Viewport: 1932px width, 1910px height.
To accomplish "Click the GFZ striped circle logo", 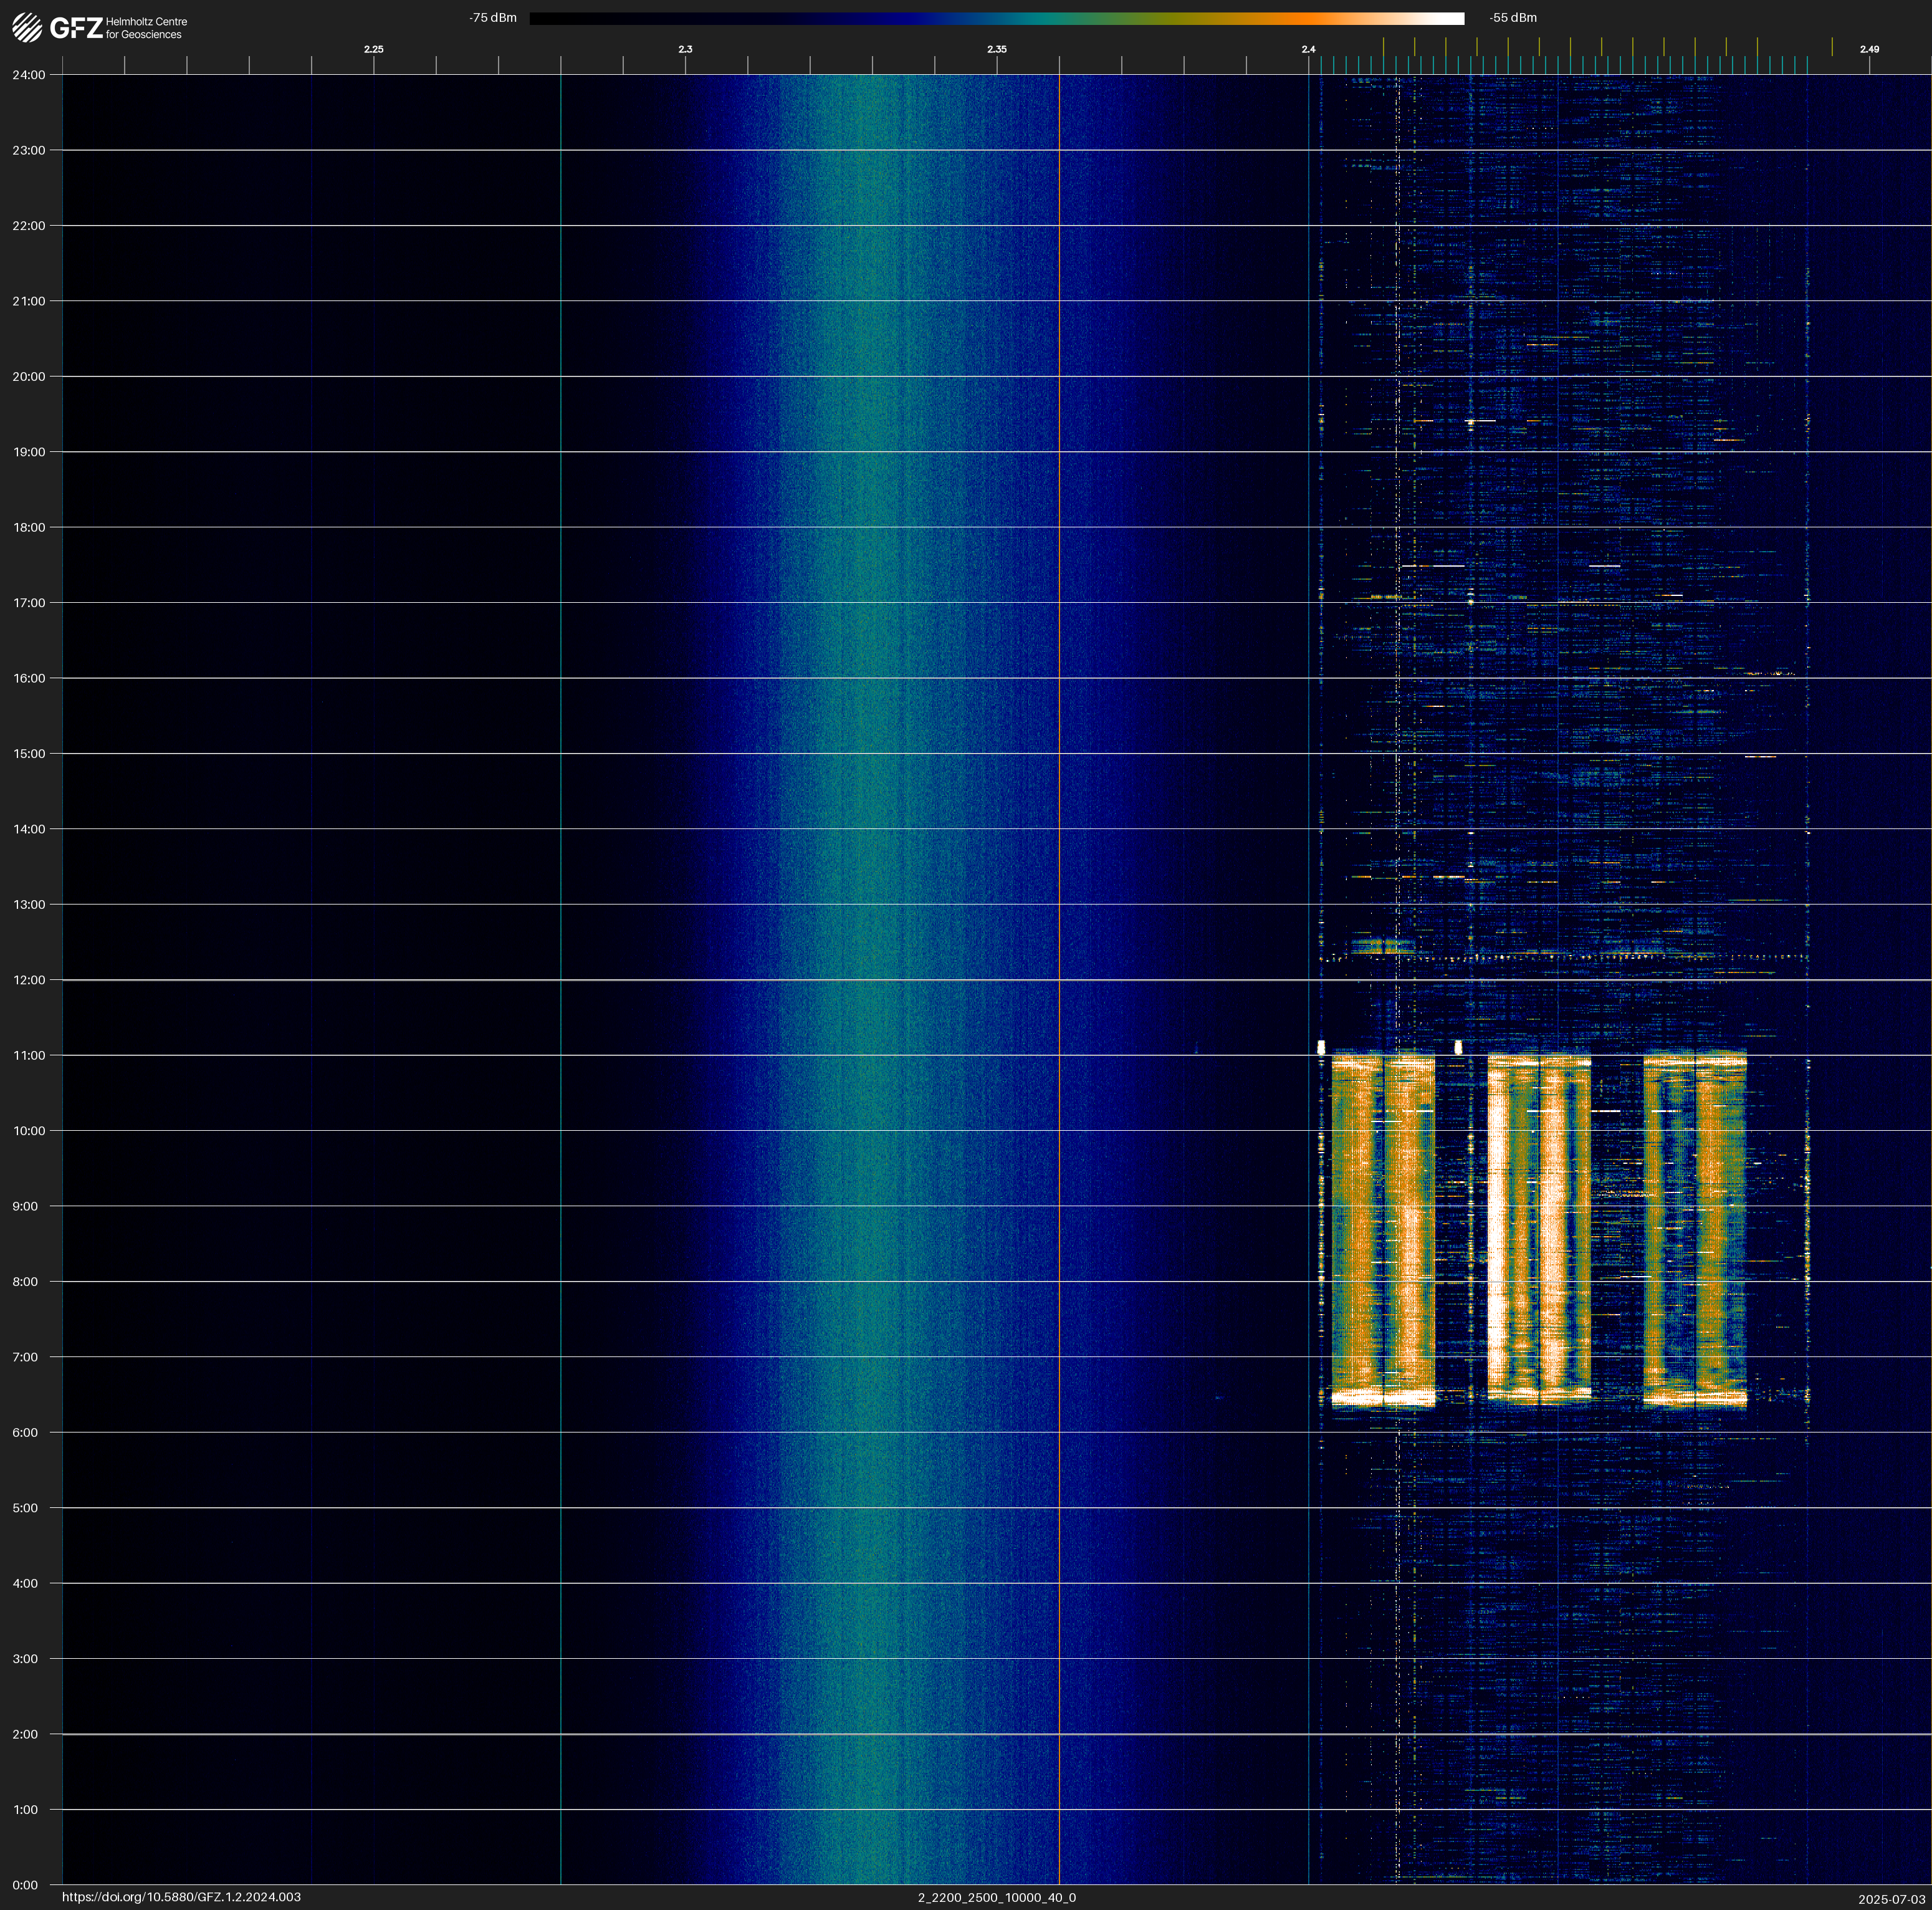I will (x=27, y=28).
